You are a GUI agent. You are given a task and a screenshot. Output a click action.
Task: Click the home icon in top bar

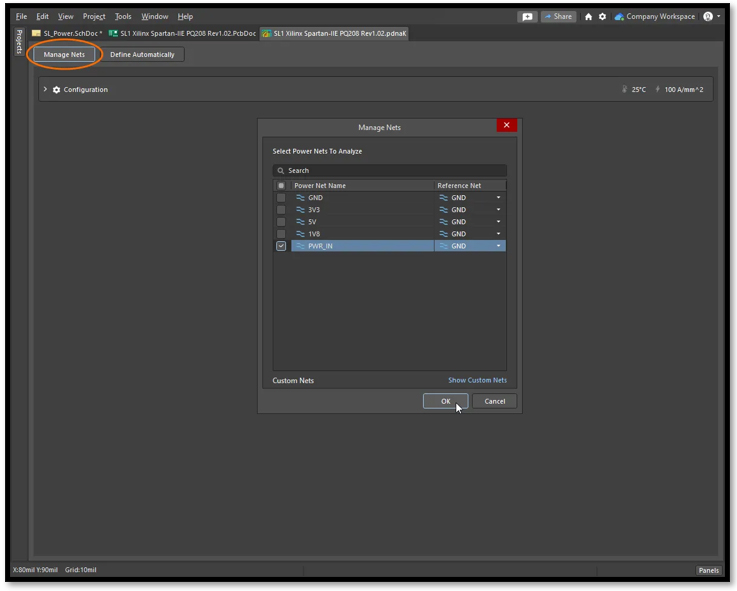click(588, 16)
